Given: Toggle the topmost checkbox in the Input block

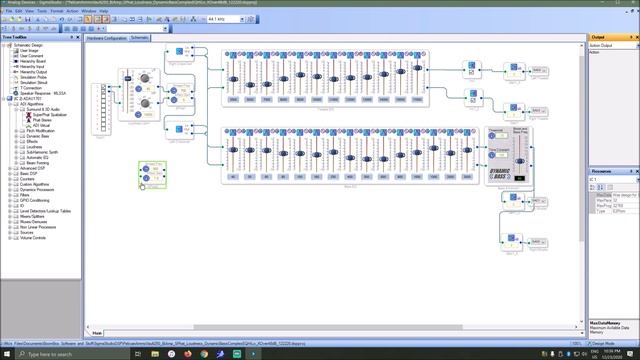Looking at the screenshot, I should tap(103, 87).
